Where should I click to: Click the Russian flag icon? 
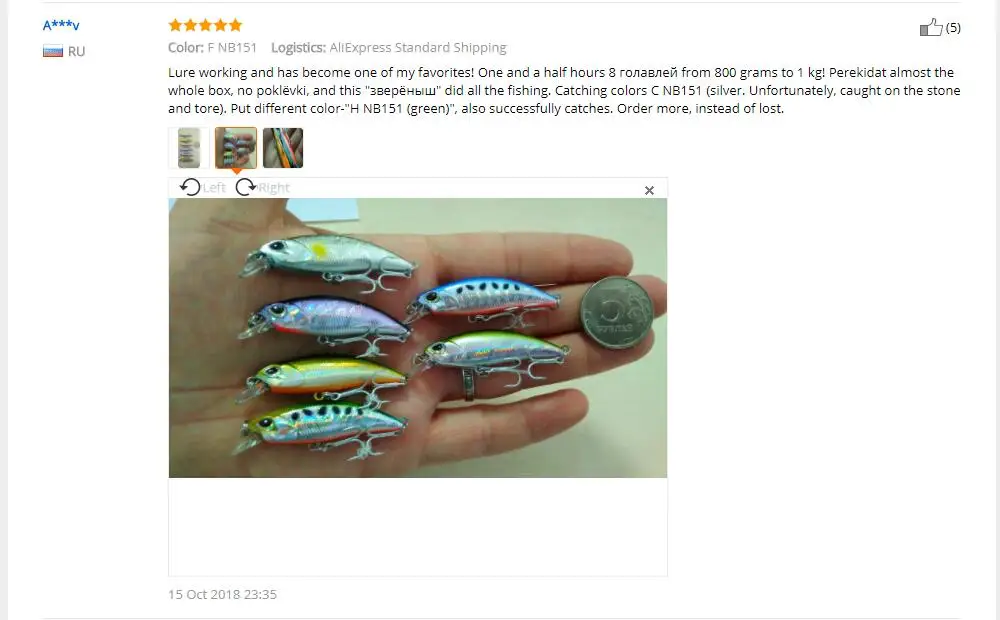[53, 51]
